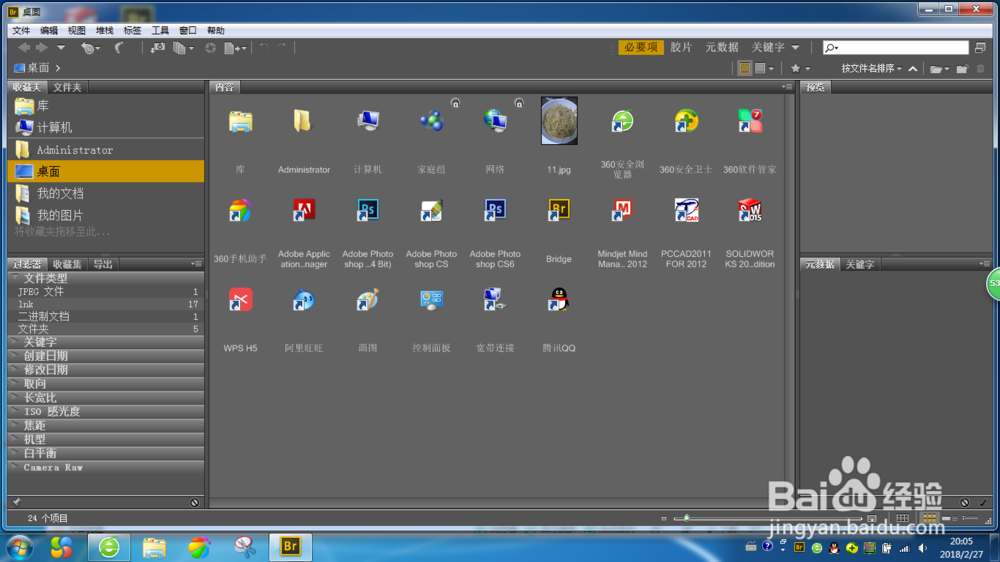
Task: Filter by JPEG 文件 type
Action: [x=106, y=292]
